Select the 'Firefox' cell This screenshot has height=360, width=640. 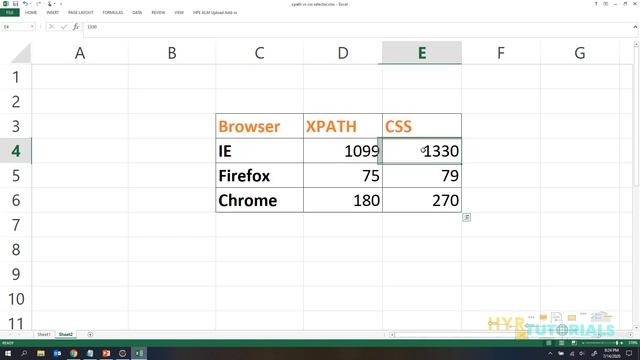pyautogui.click(x=259, y=176)
